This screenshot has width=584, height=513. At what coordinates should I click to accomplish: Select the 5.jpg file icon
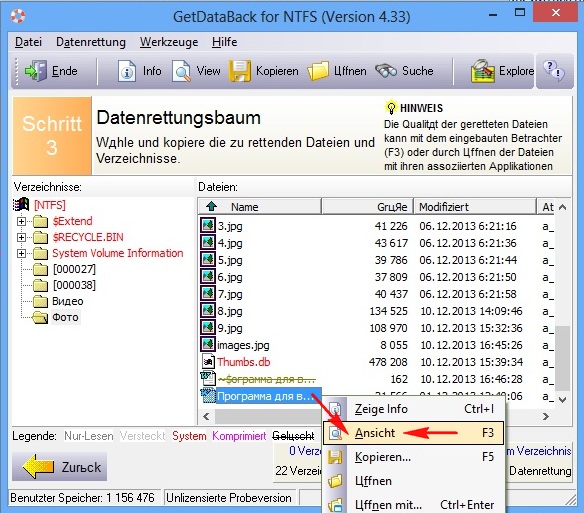pos(208,260)
